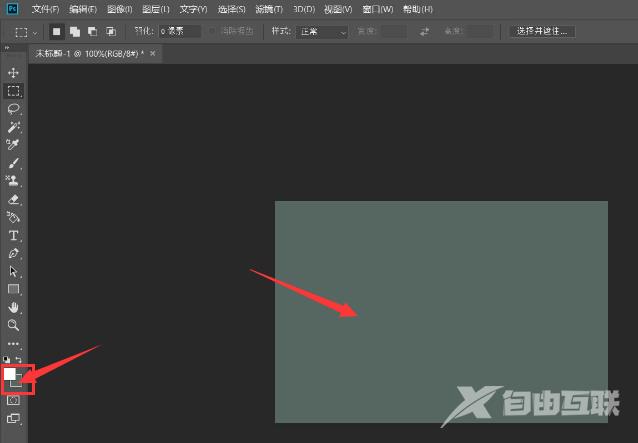638x443 pixels.
Task: Select the Pen tool
Action: 13,253
